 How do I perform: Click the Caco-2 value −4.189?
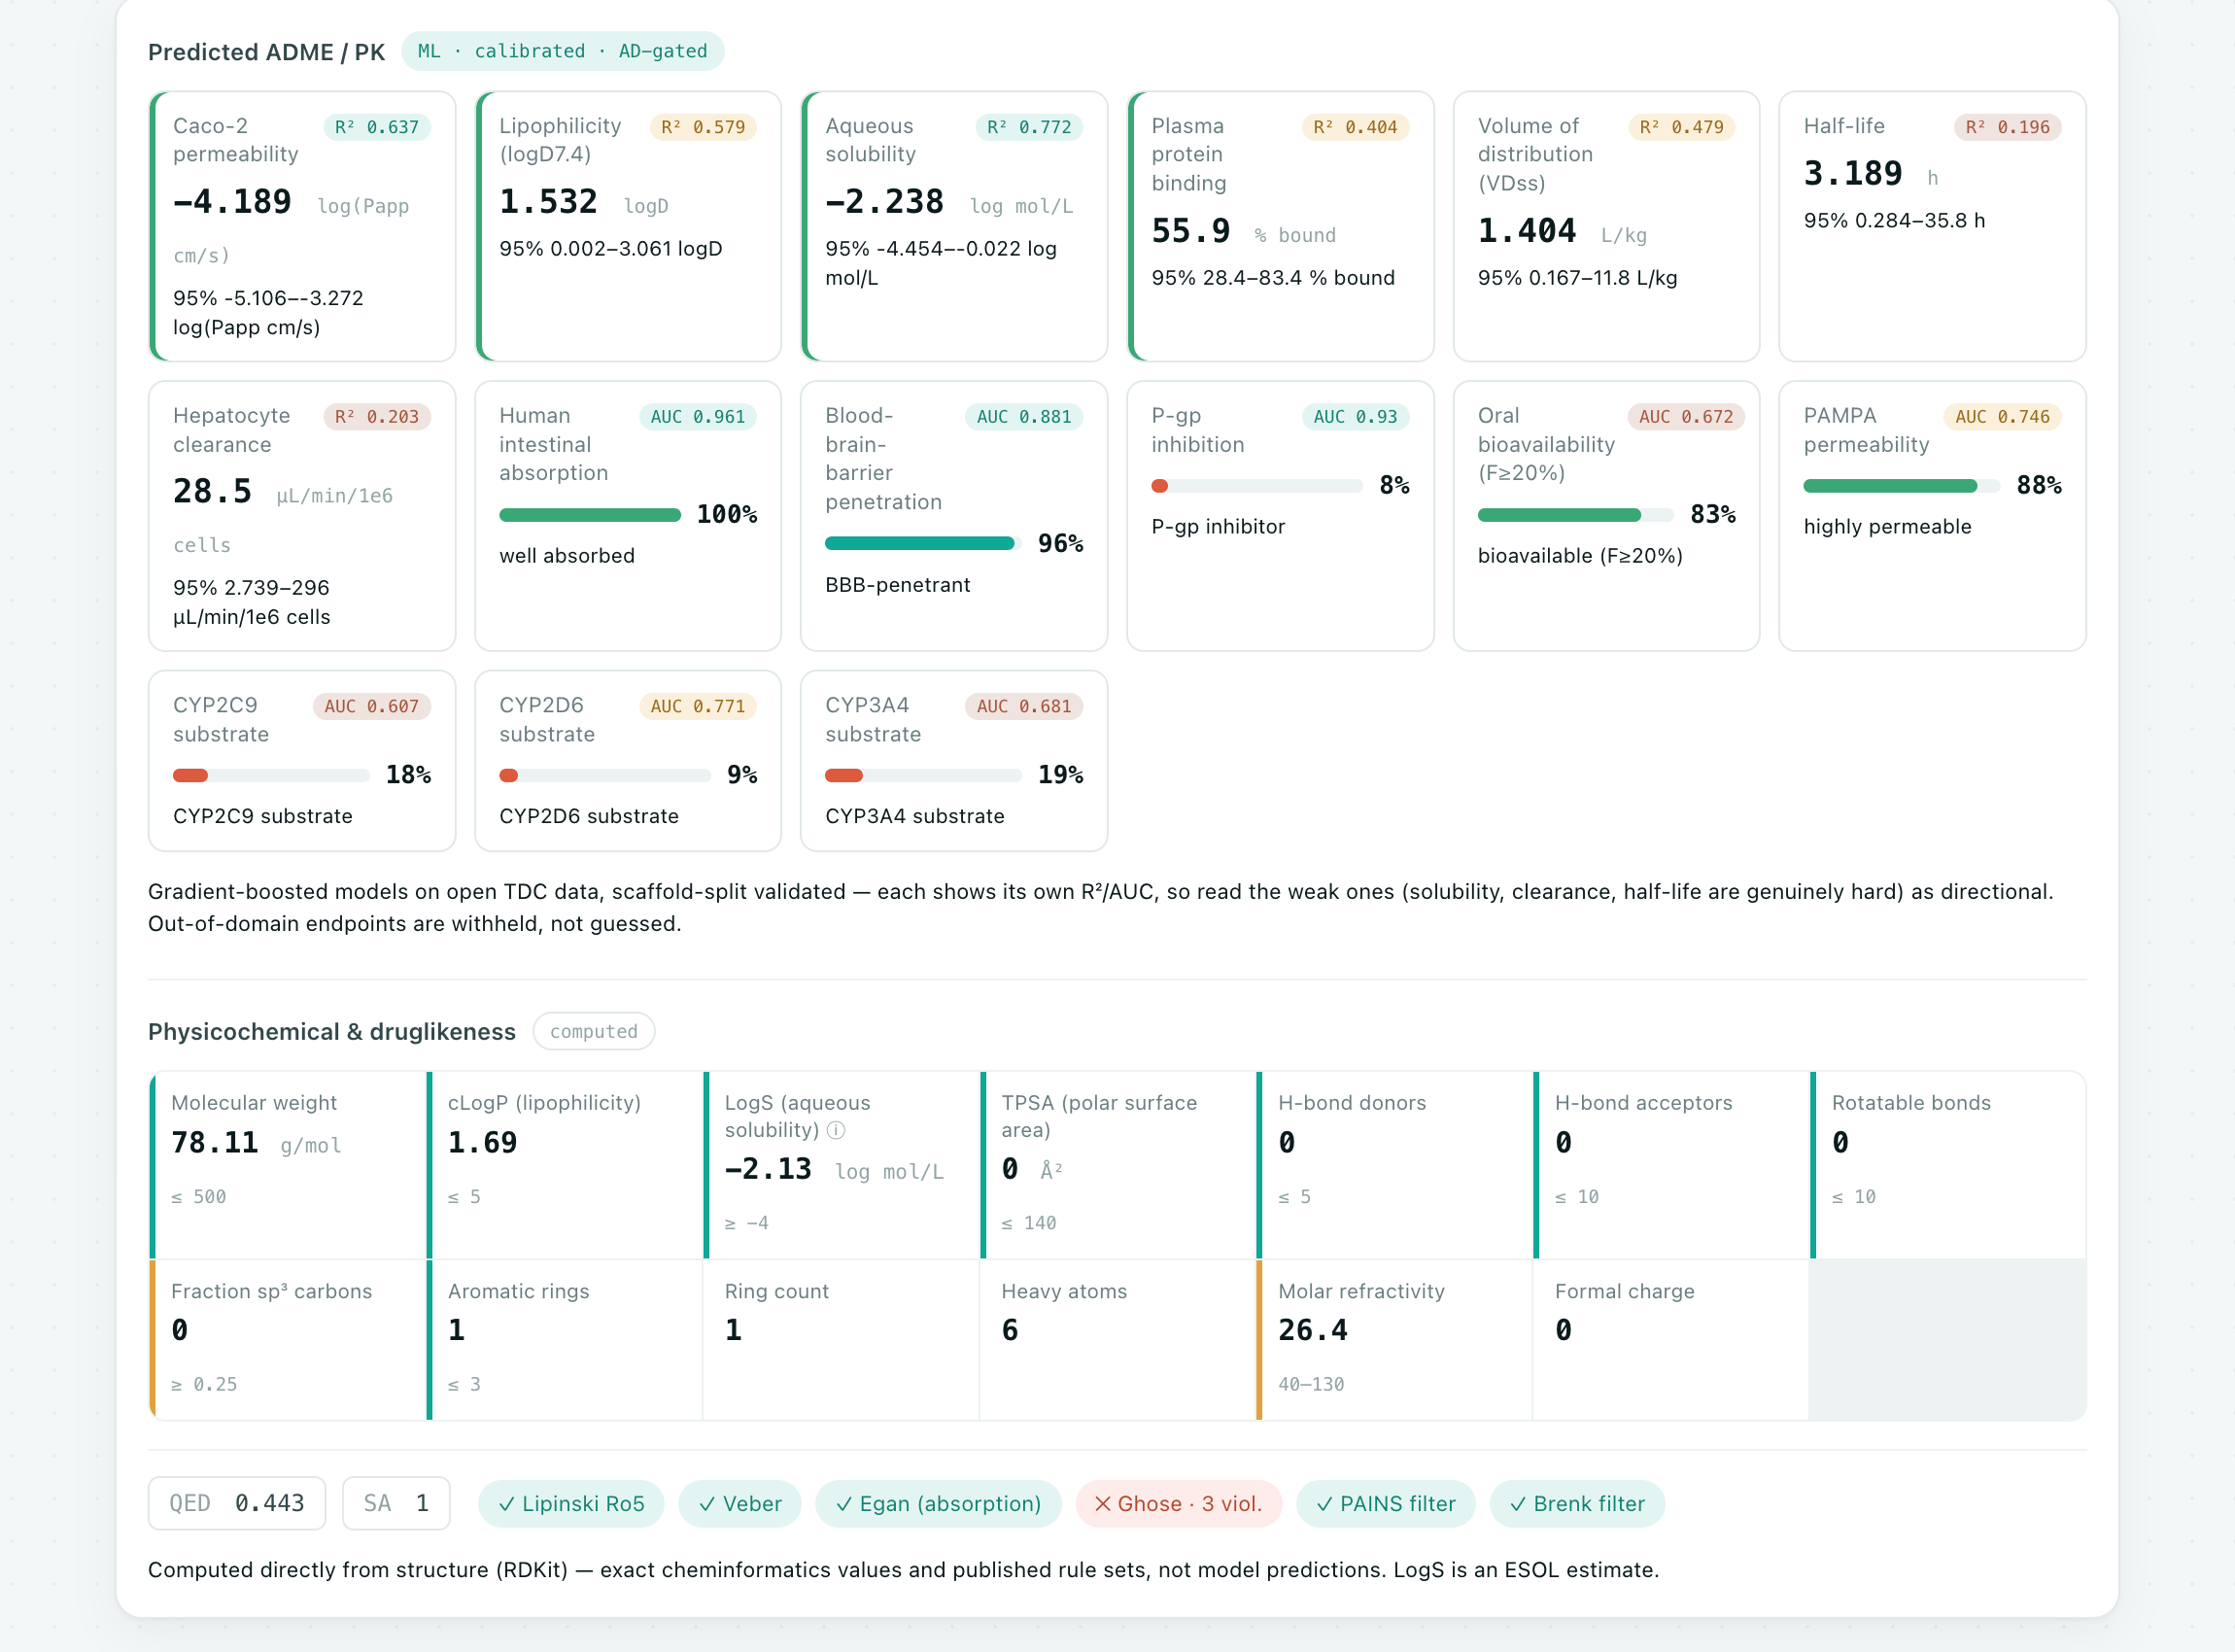[x=232, y=202]
